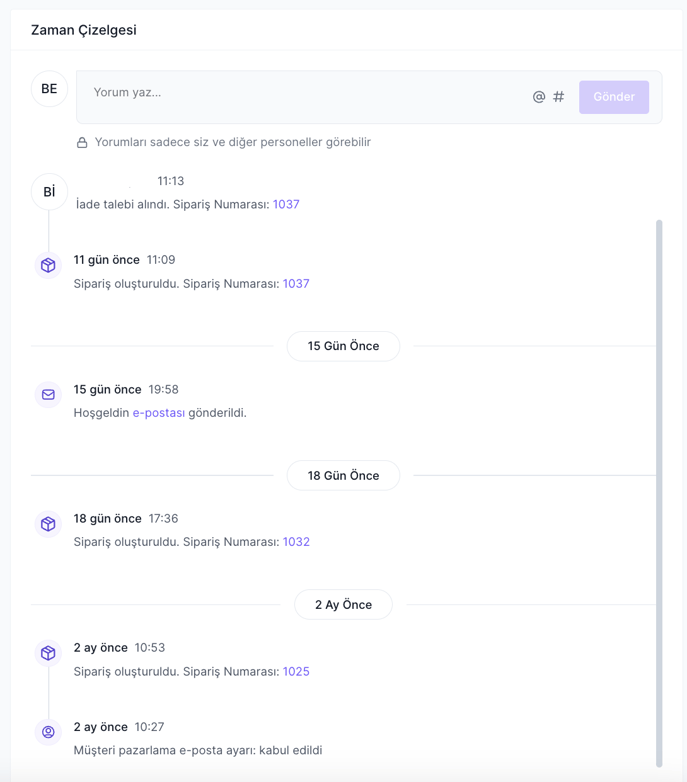Open the order number 1032 link
Screen dimensions: 687x782
[296, 542]
